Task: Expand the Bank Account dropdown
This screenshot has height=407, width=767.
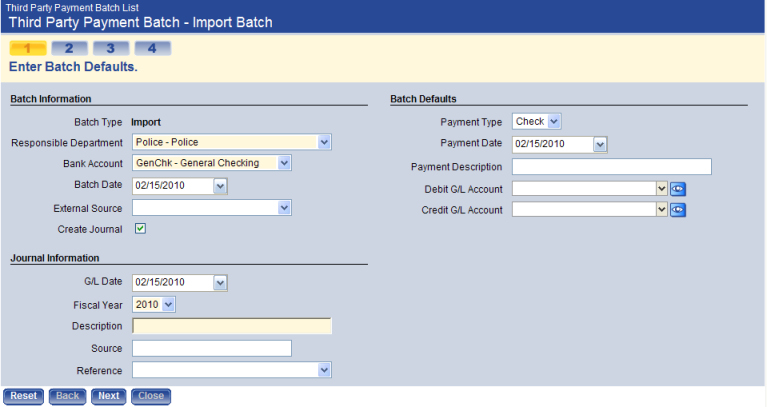Action: pyautogui.click(x=285, y=163)
